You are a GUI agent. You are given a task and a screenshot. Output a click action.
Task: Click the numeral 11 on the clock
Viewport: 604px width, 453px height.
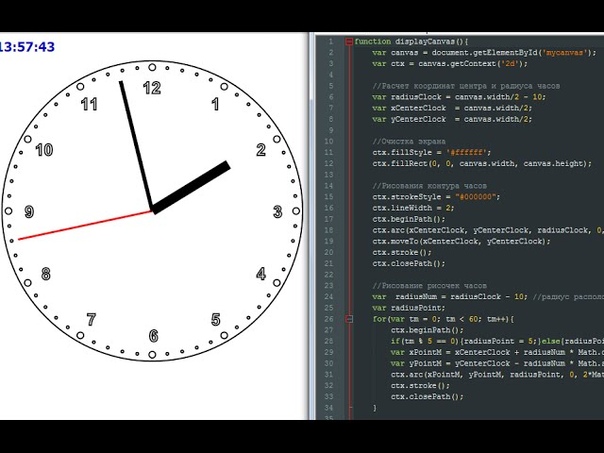90,104
